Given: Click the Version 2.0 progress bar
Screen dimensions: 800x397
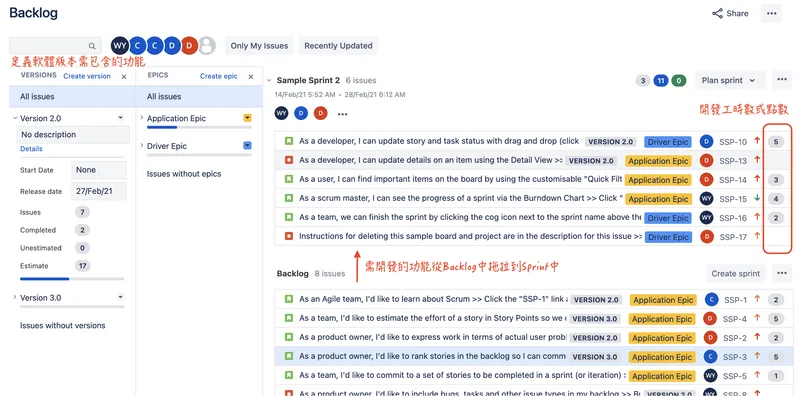Looking at the screenshot, I should point(72,279).
